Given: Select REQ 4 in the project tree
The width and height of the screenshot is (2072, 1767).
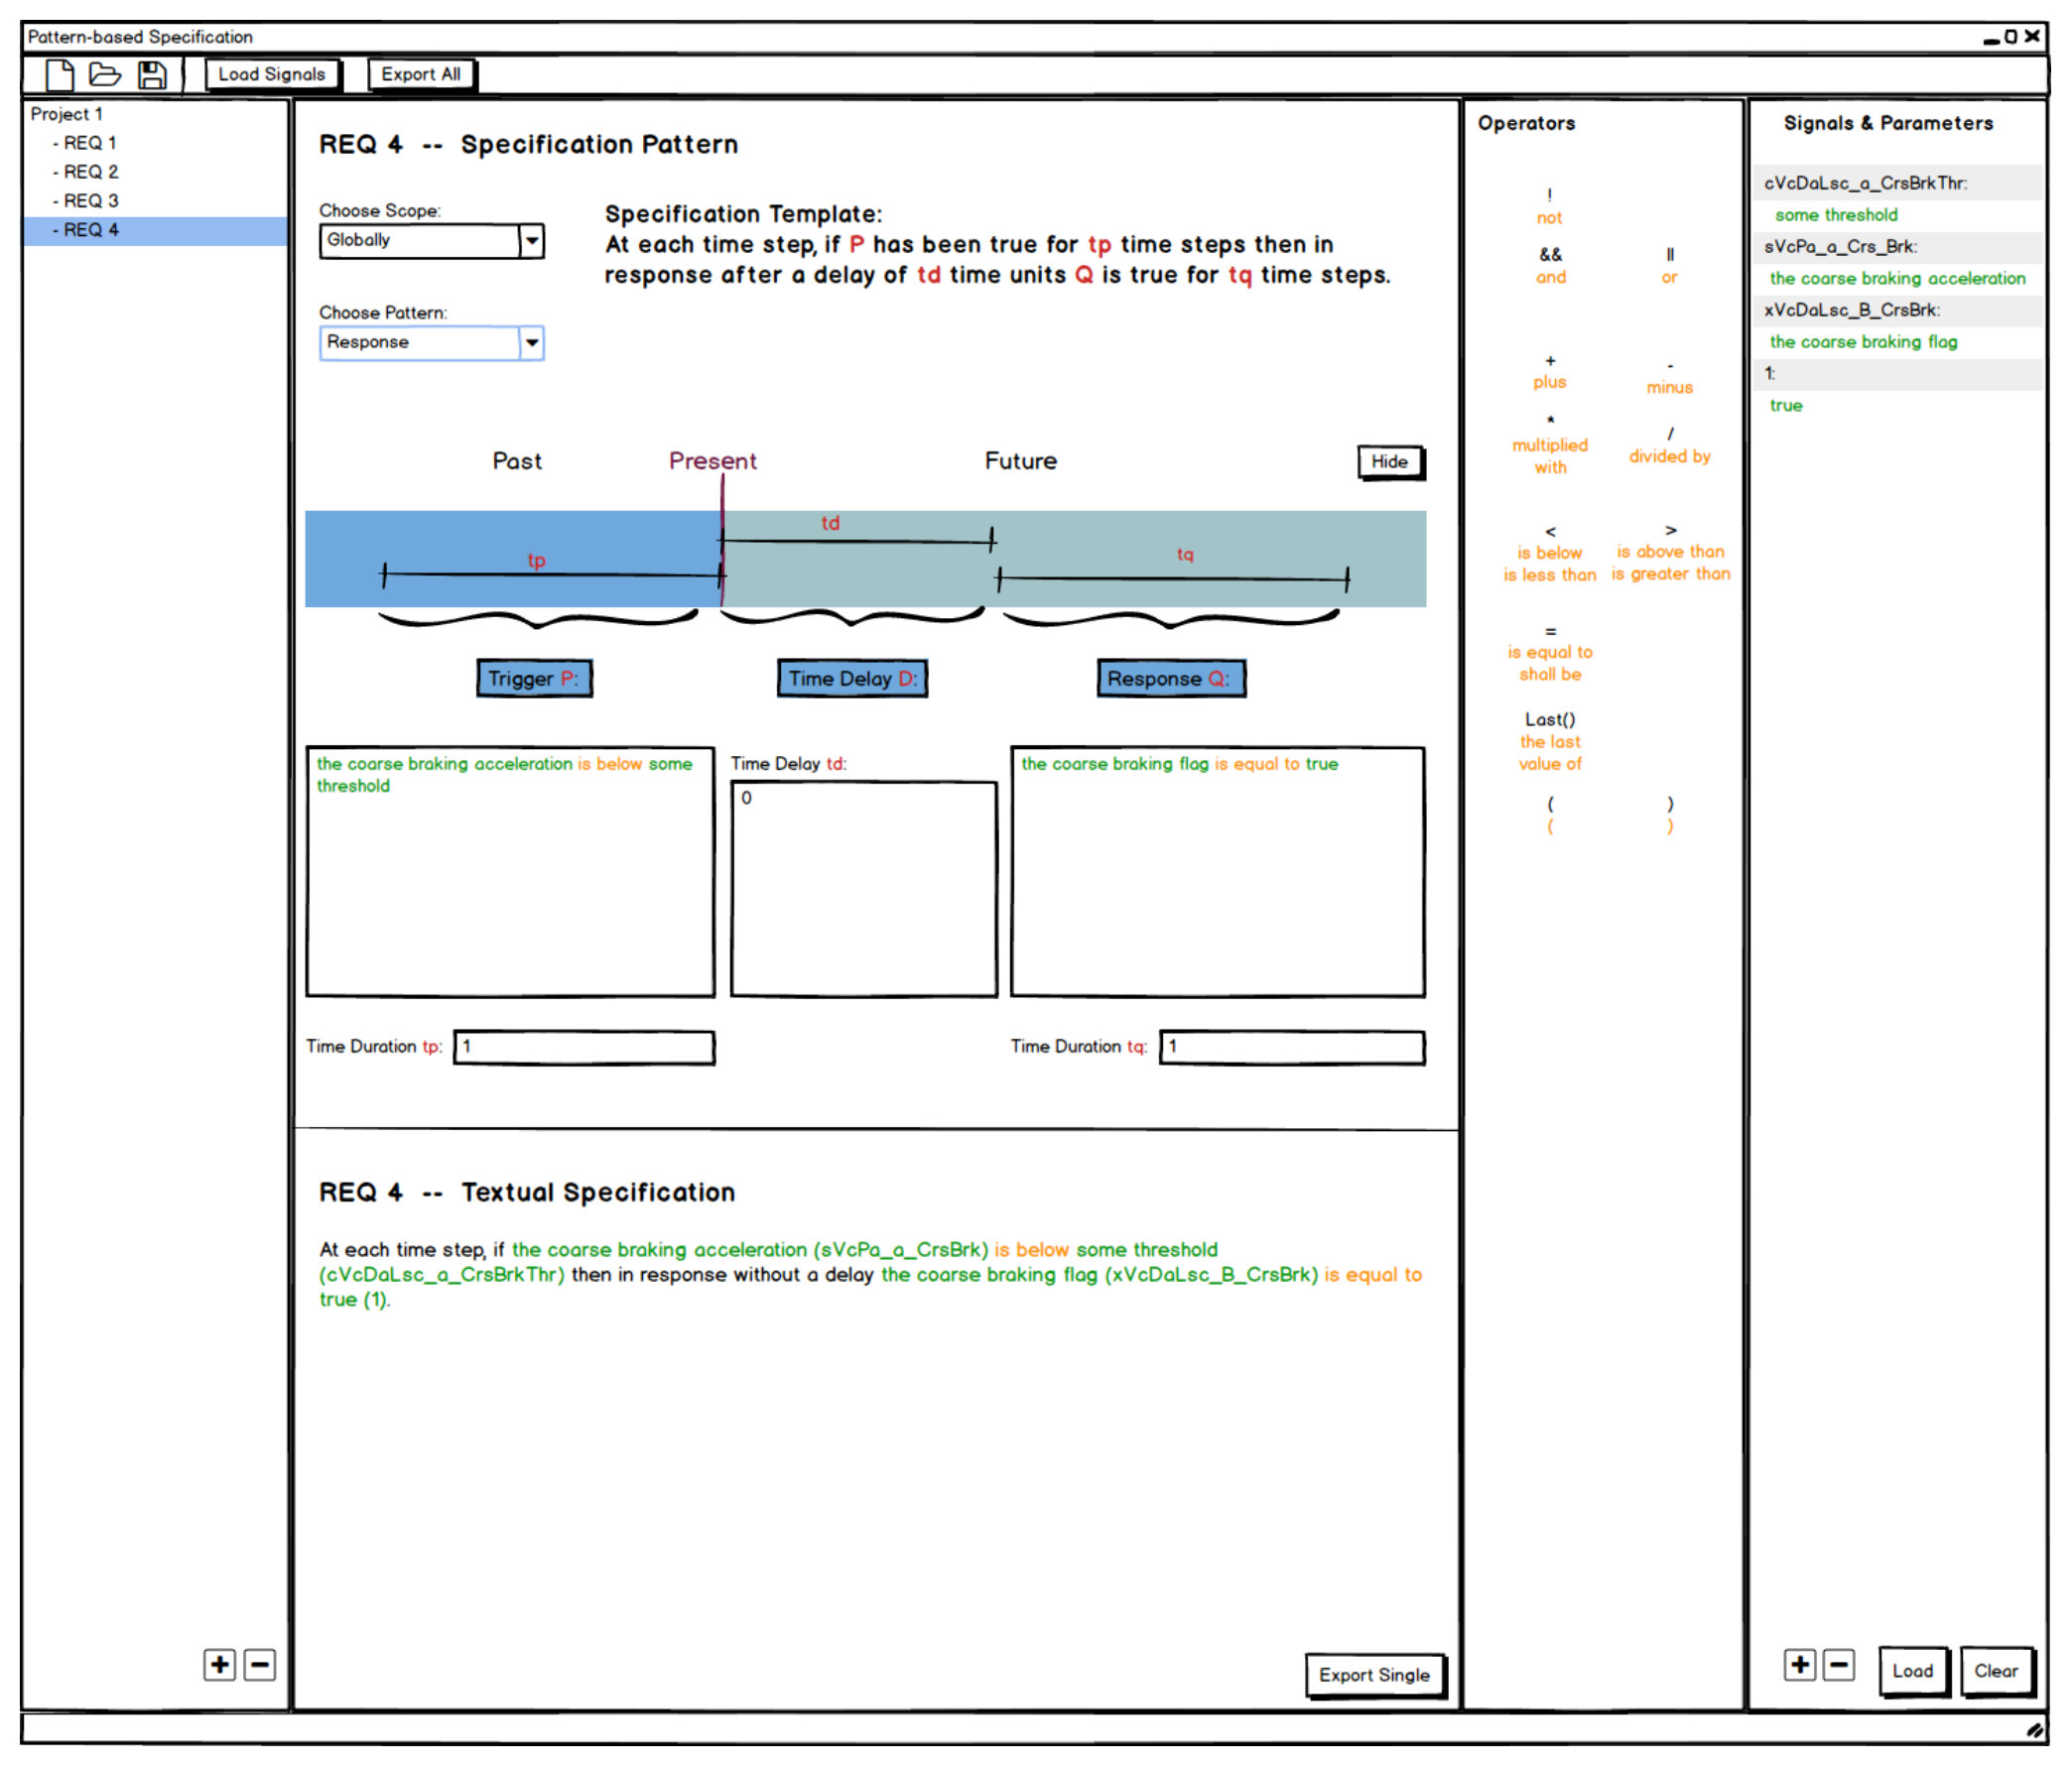Looking at the screenshot, I should point(155,230).
